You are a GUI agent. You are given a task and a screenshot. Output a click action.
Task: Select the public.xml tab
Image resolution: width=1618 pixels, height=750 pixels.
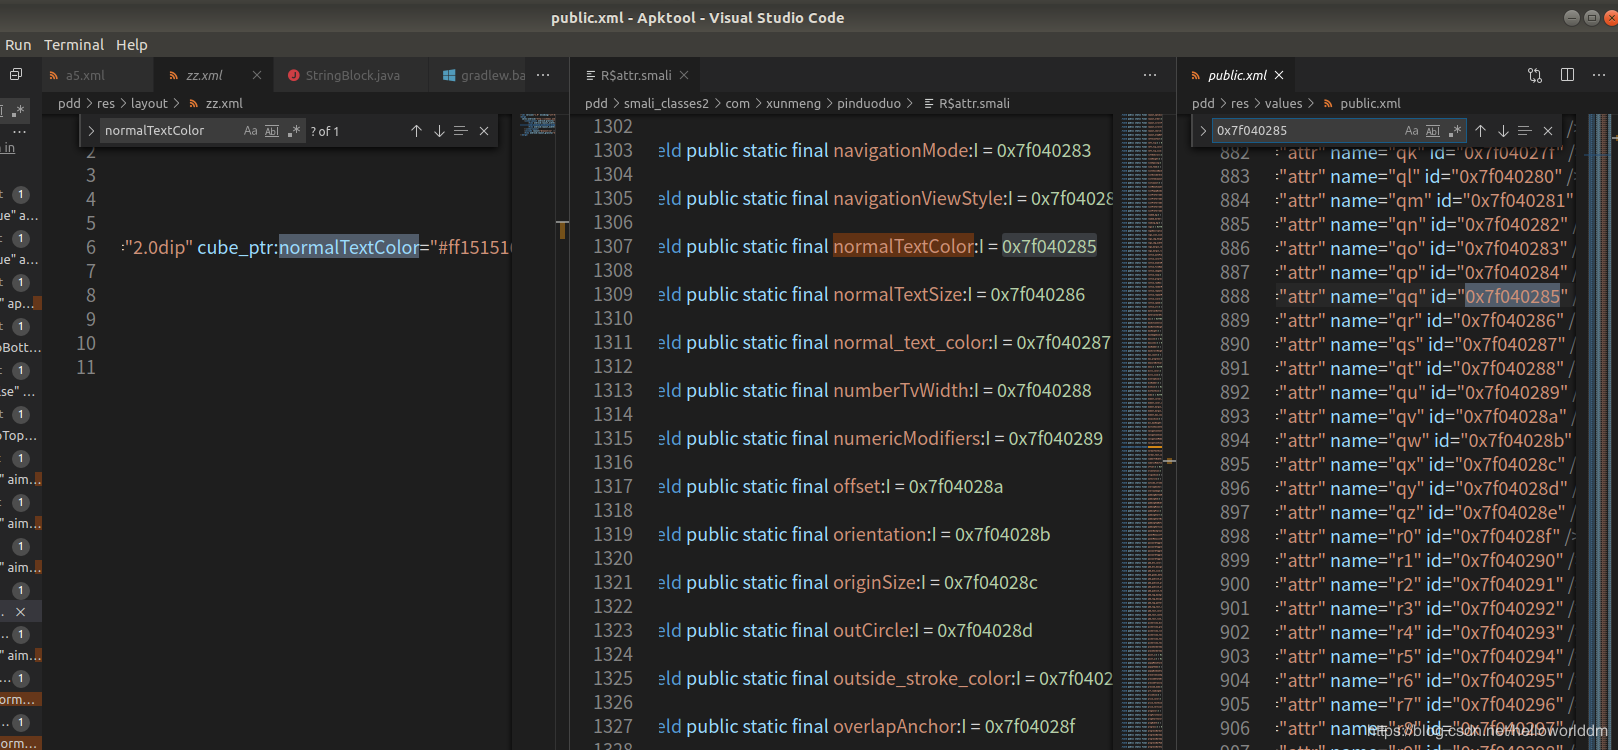click(x=1236, y=75)
